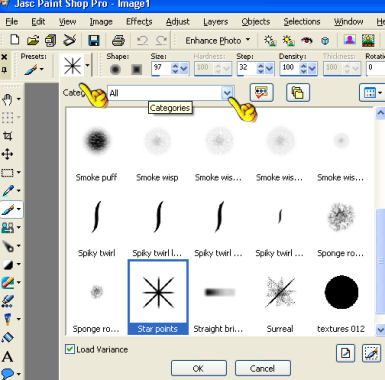Click the Browse icon in toolbar

click(50, 40)
